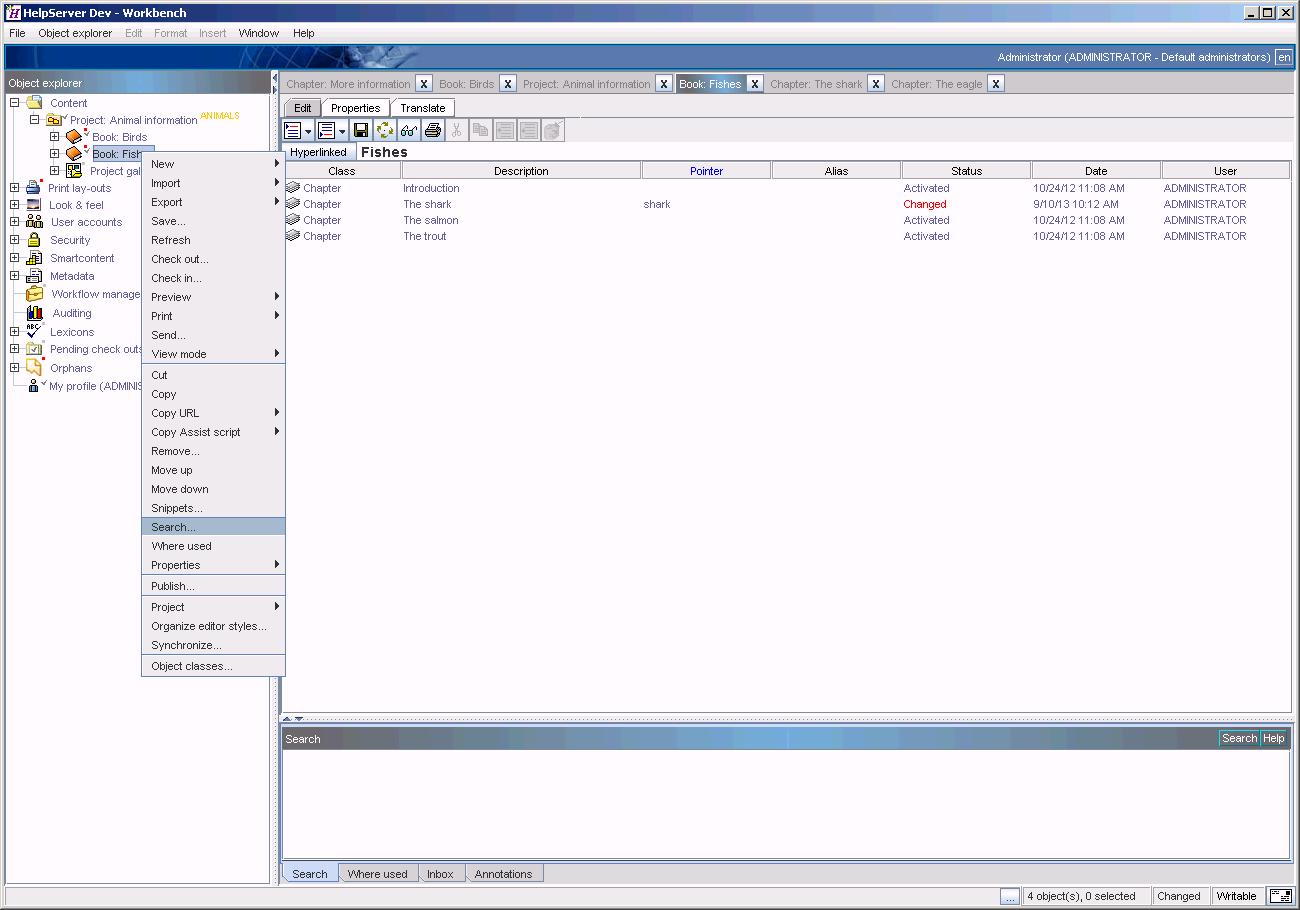Click the en language button

click(1284, 57)
